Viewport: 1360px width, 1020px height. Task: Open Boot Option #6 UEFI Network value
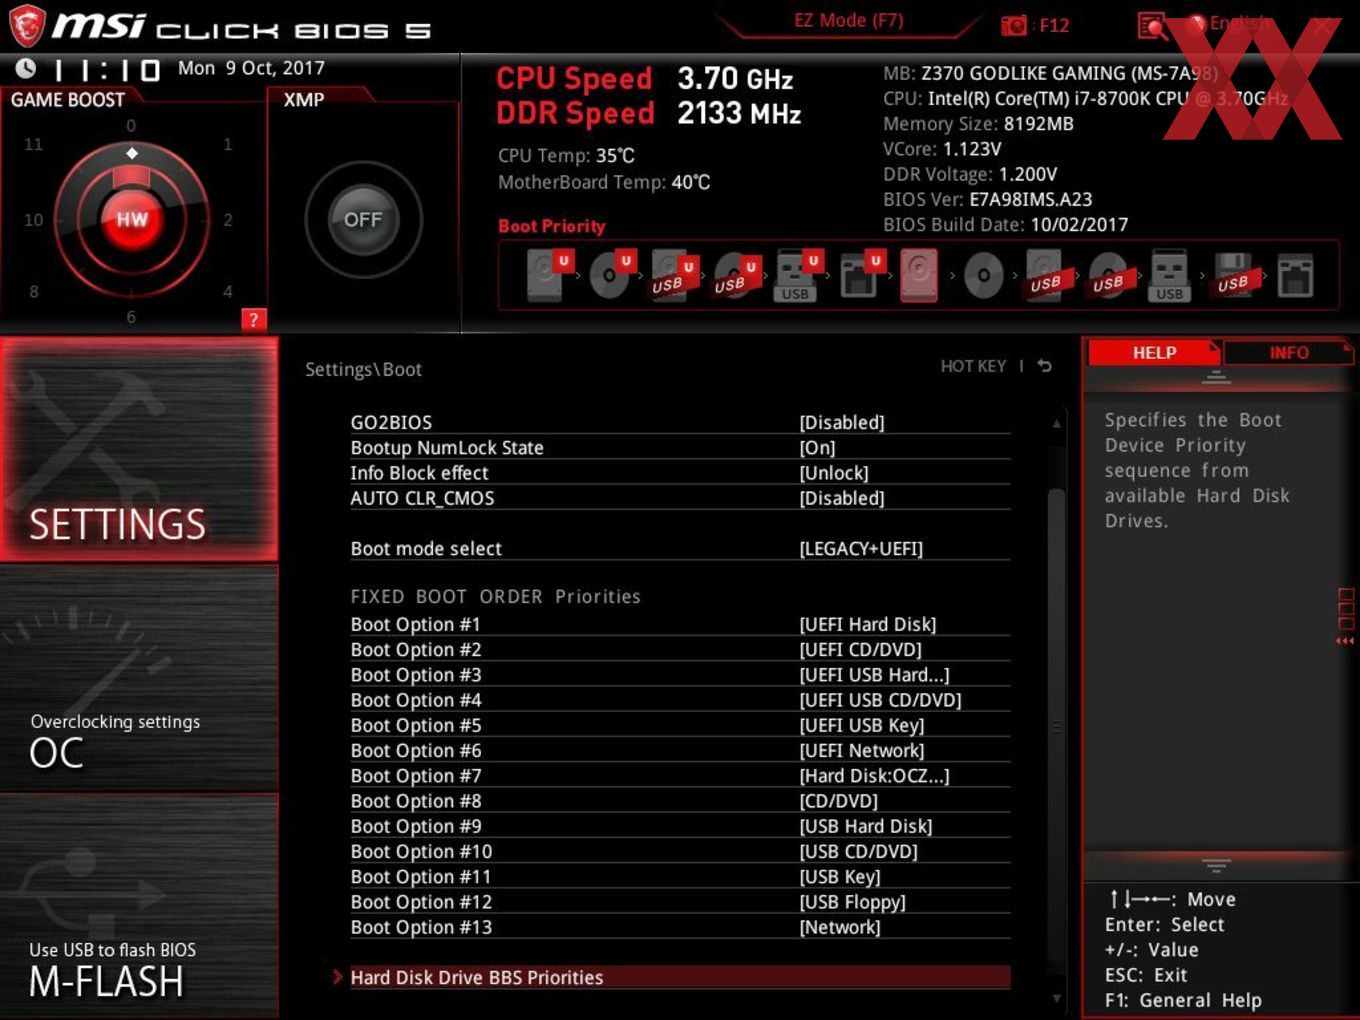point(862,750)
